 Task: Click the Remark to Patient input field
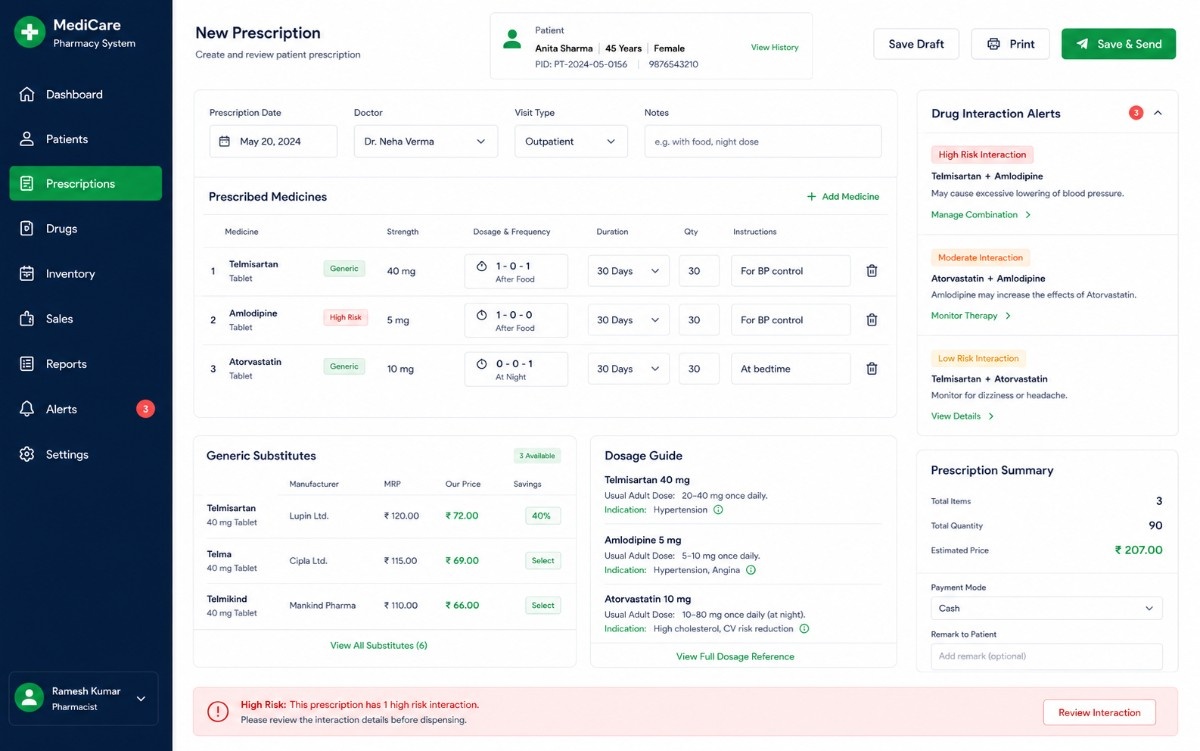click(1046, 657)
